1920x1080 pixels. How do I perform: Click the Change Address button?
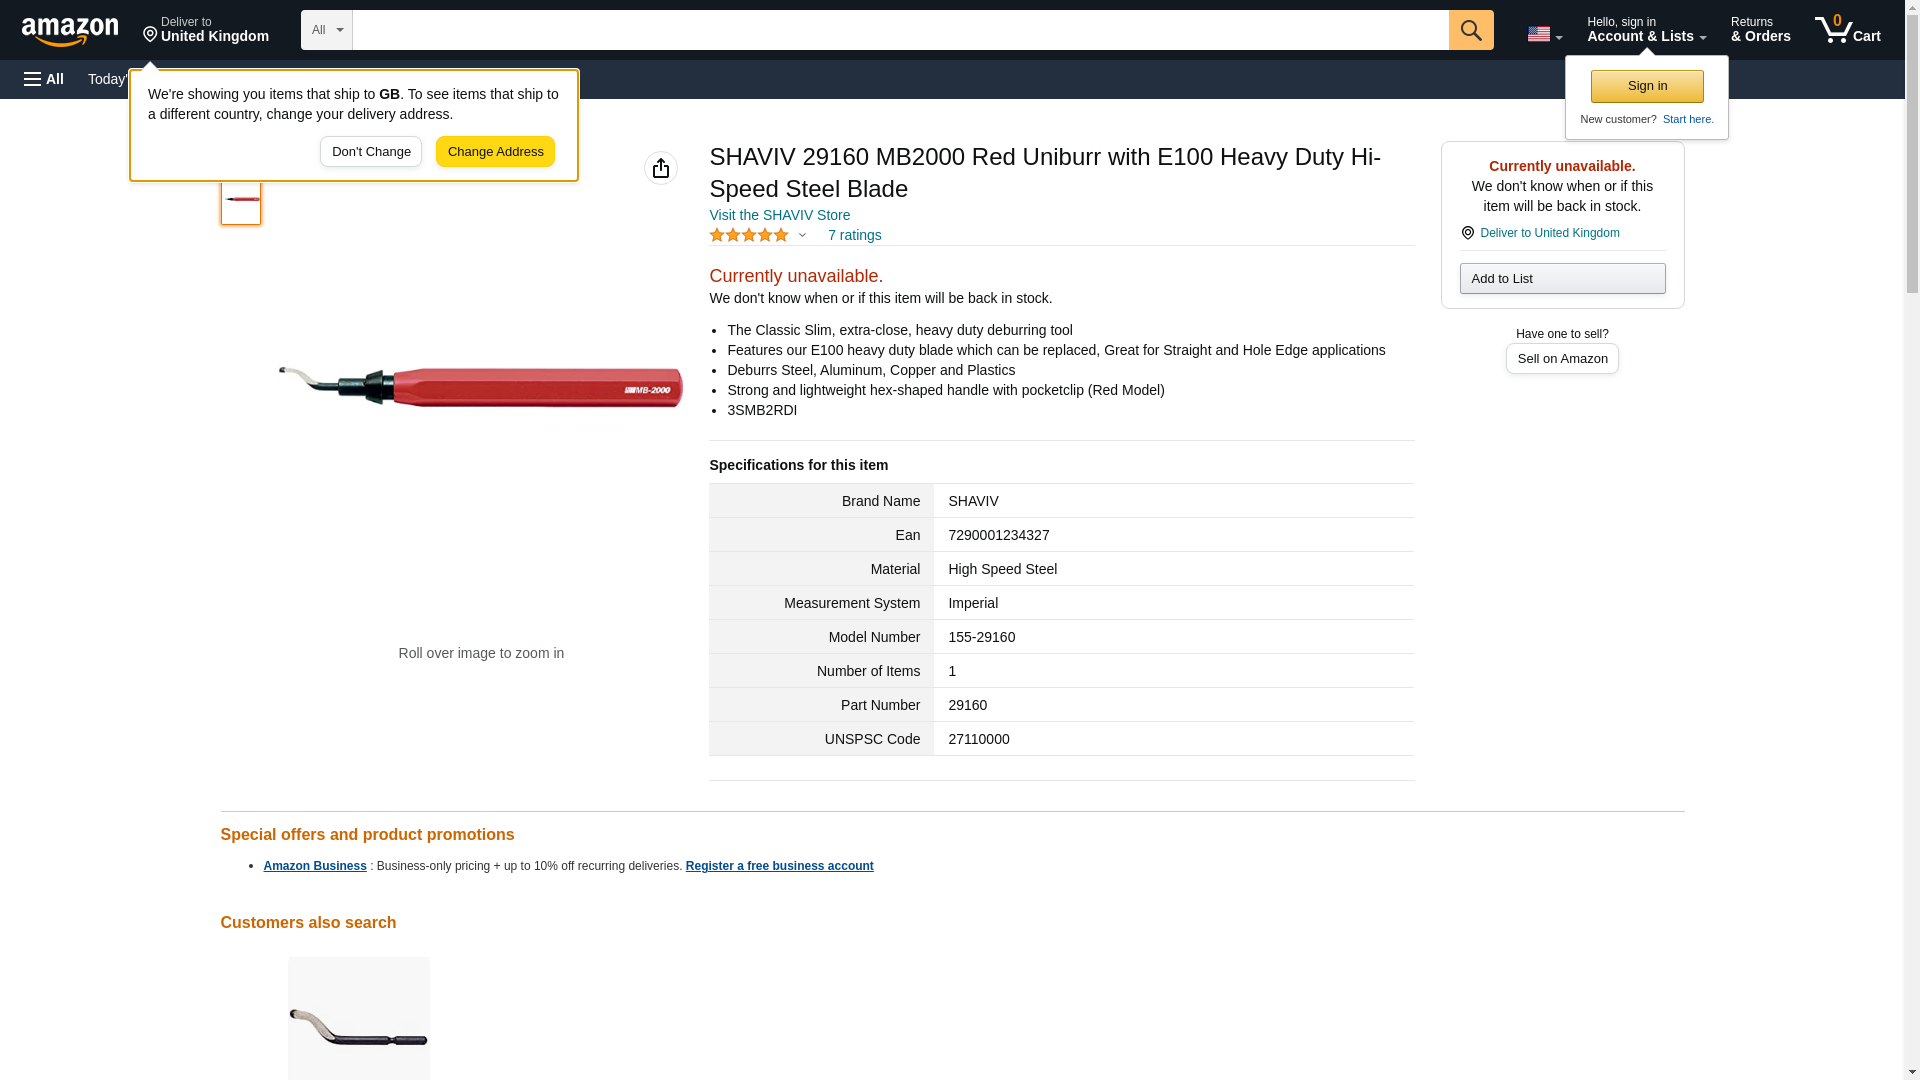pyautogui.click(x=495, y=152)
